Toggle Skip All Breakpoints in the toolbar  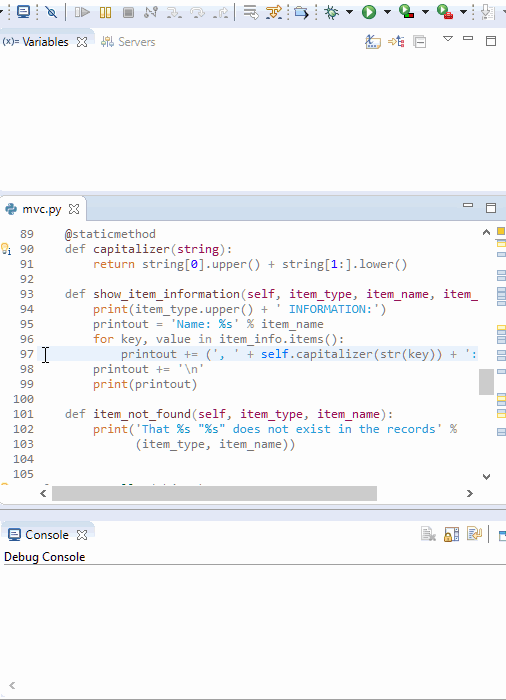(51, 12)
